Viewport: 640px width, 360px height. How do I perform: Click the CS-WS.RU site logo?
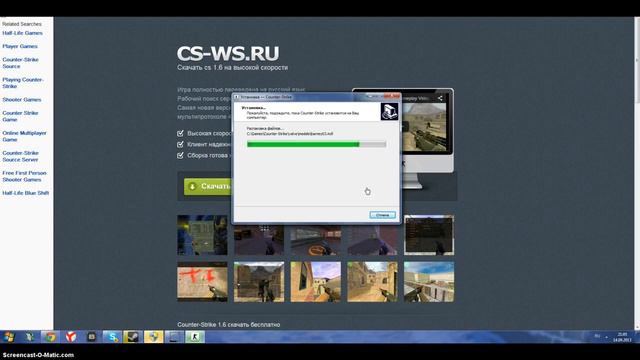[228, 53]
